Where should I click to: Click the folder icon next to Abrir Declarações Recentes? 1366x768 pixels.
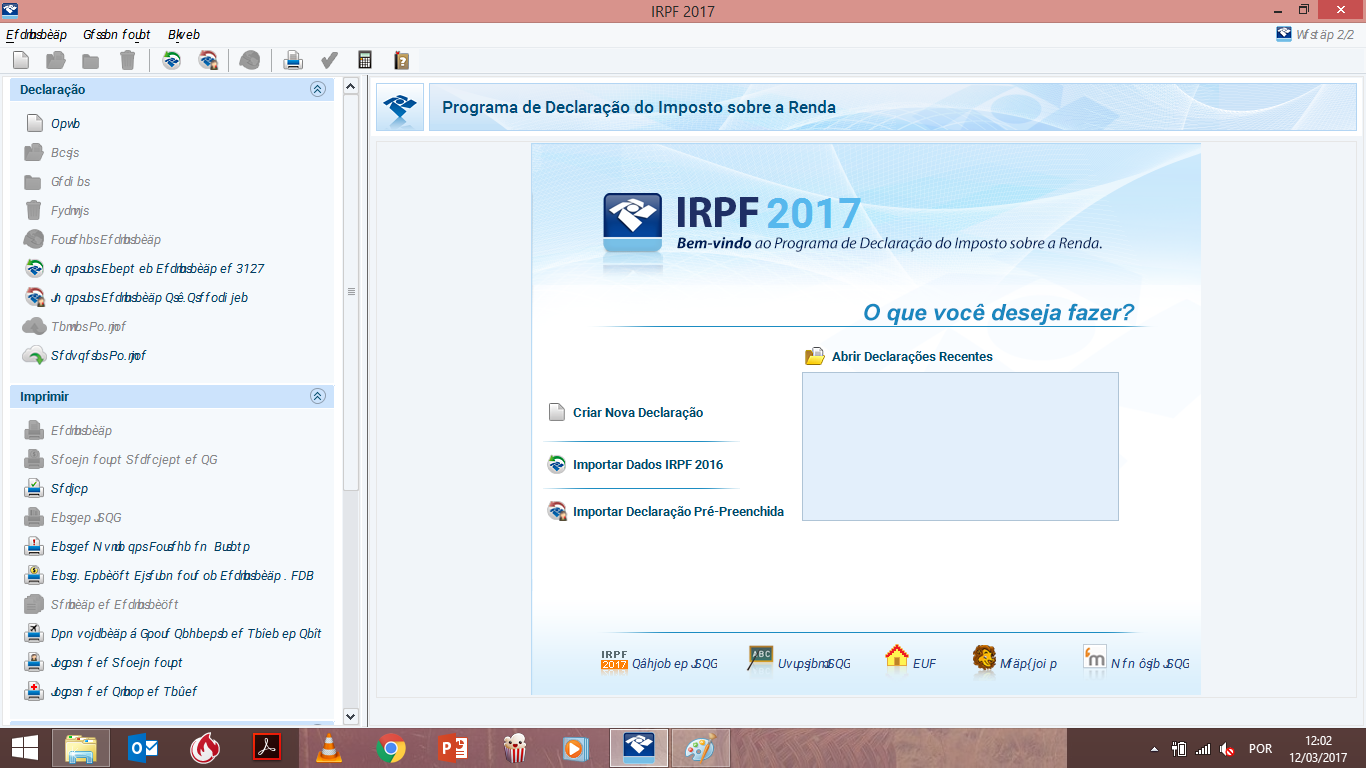(815, 356)
